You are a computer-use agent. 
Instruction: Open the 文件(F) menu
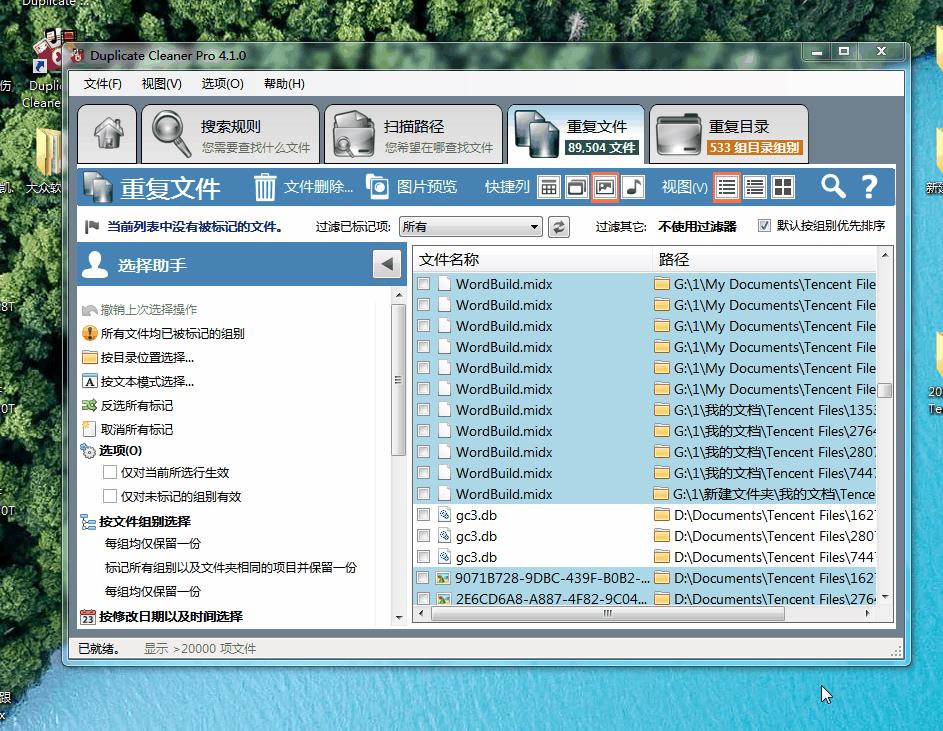coord(102,84)
